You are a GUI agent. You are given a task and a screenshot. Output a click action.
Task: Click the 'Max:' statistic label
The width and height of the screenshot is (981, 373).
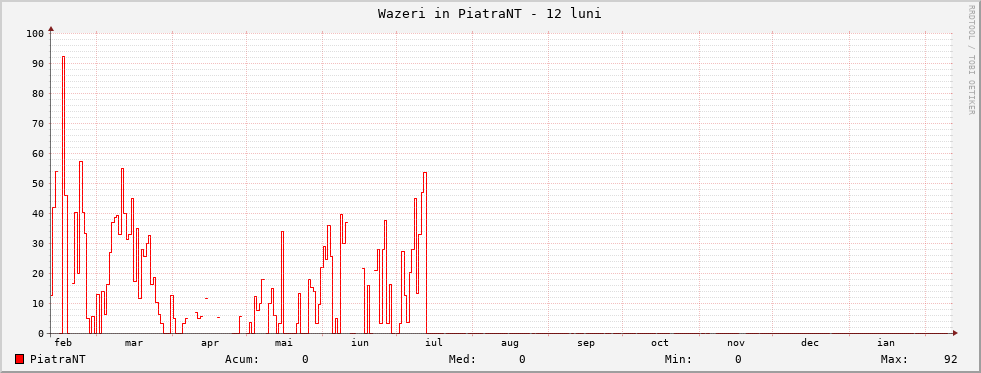point(894,359)
